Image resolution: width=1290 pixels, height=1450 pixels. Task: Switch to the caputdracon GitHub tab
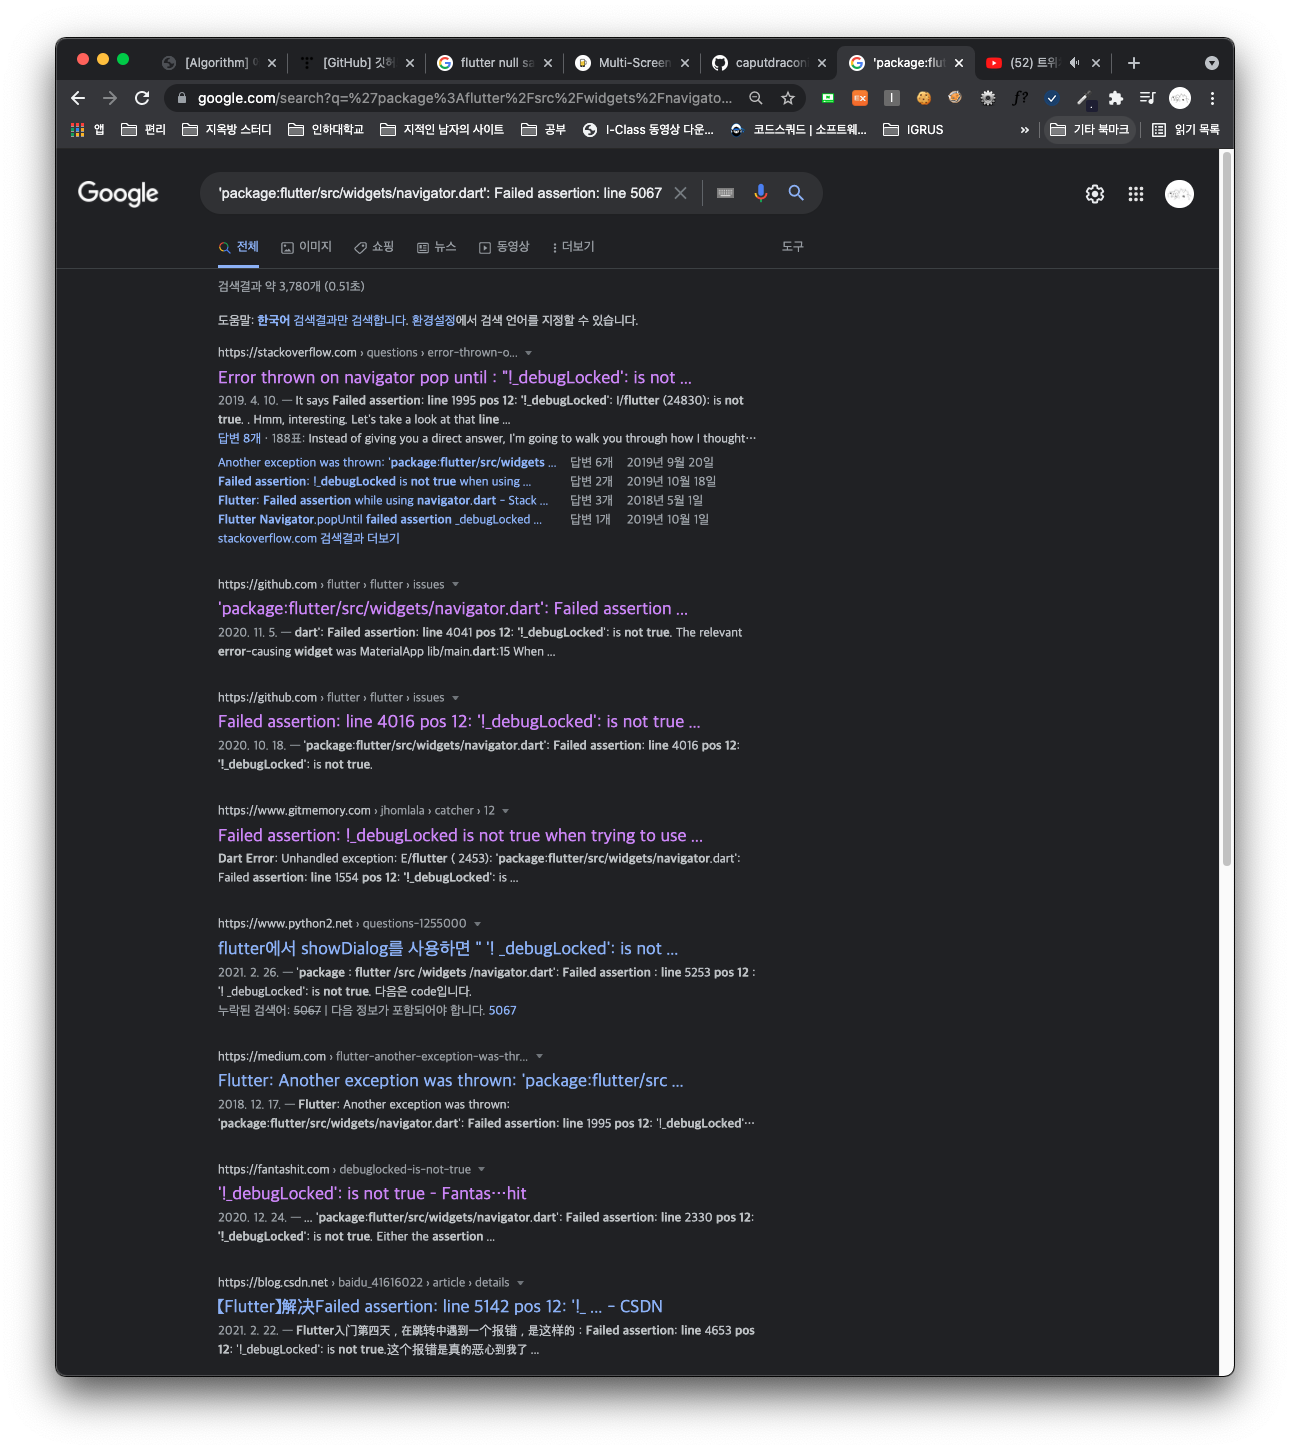pos(770,63)
